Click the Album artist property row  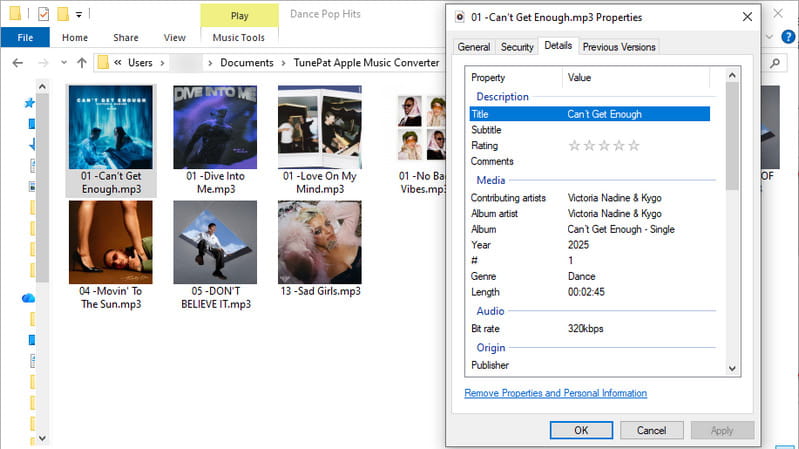tap(590, 214)
